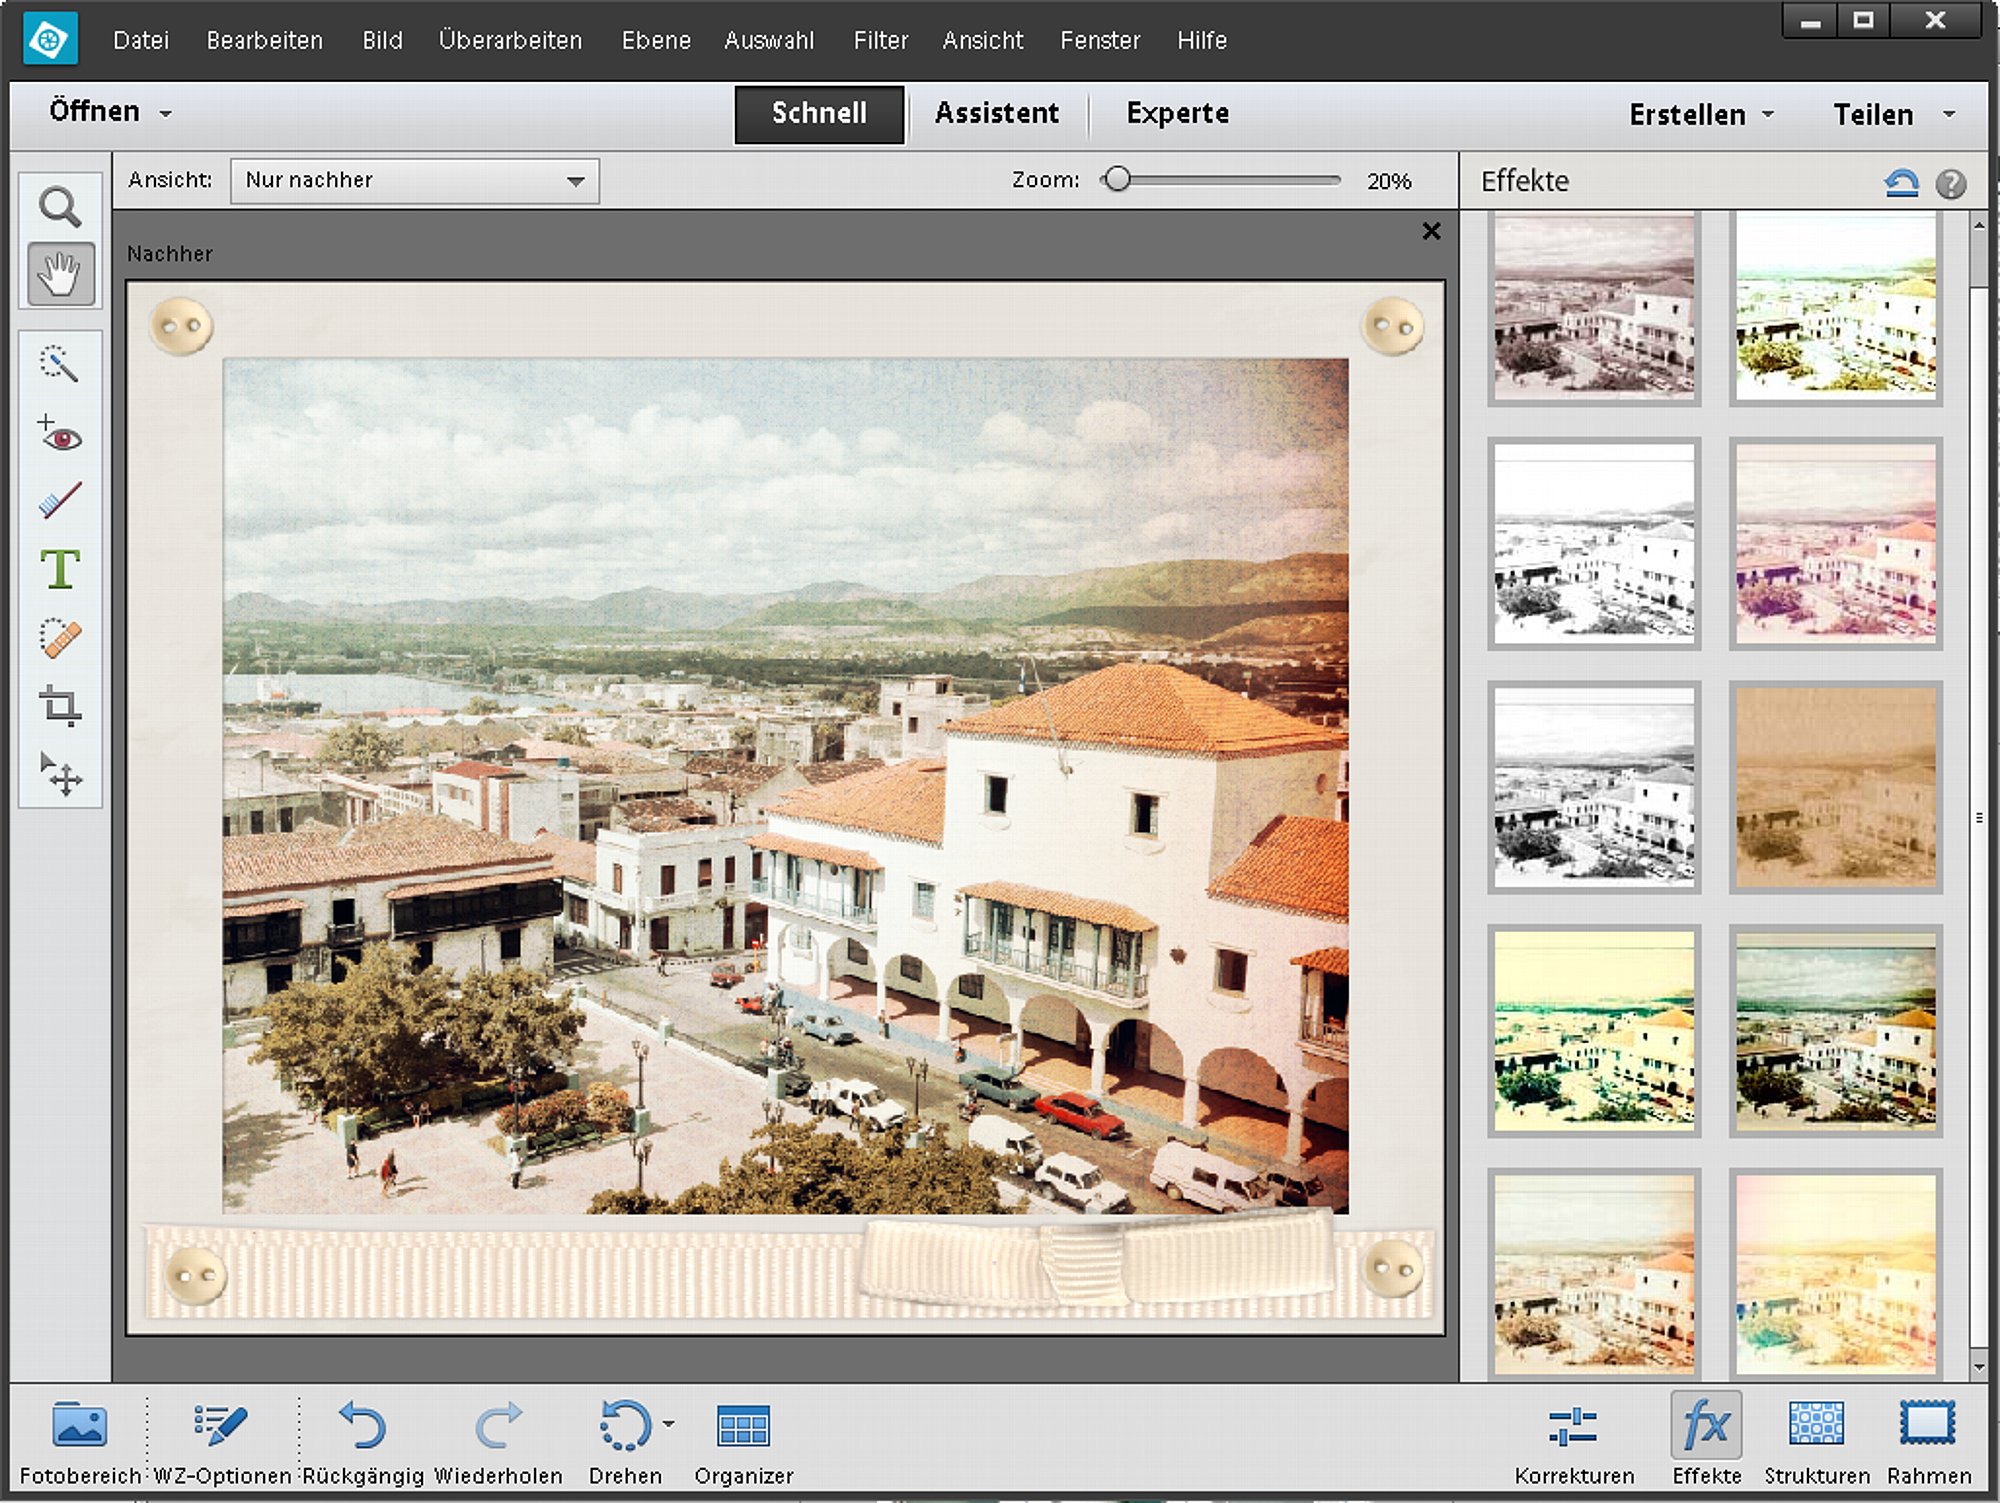Image resolution: width=2000 pixels, height=1503 pixels.
Task: Click the Zoom slider handle
Action: click(x=1118, y=180)
